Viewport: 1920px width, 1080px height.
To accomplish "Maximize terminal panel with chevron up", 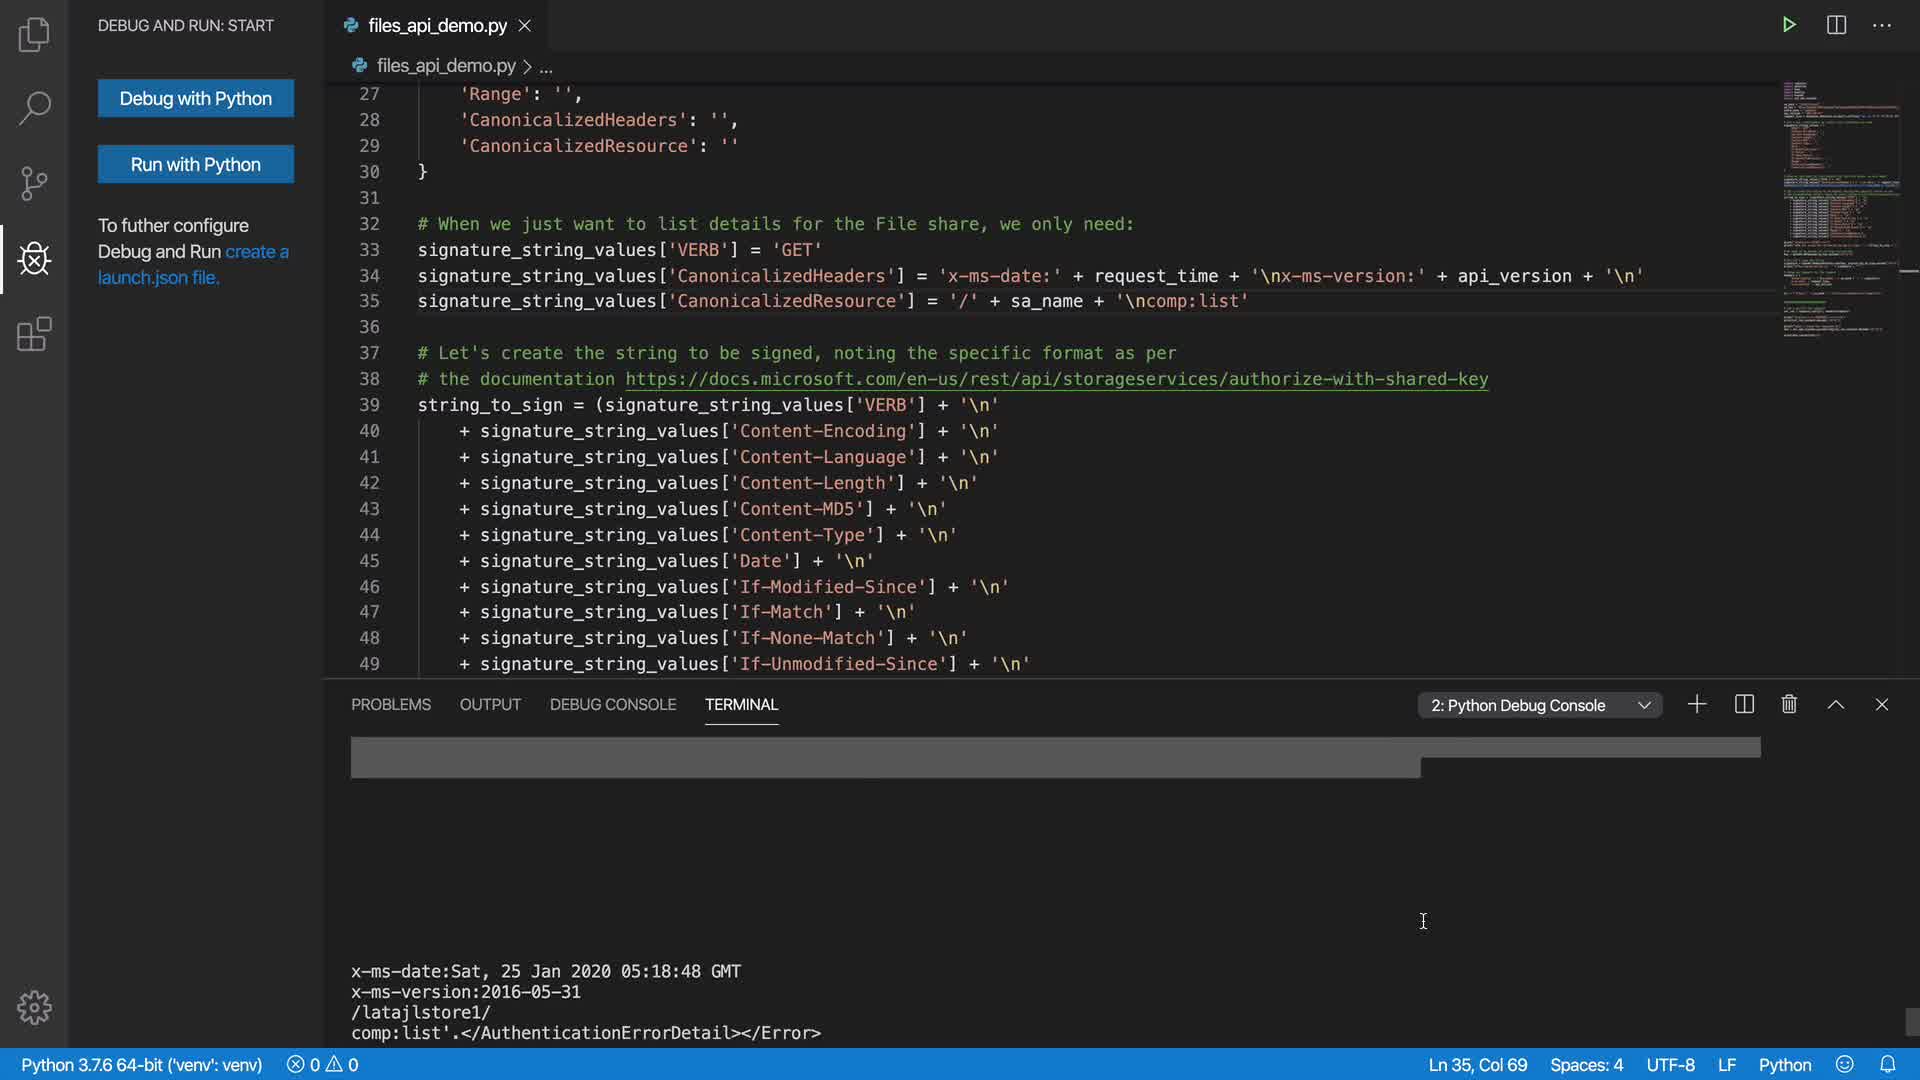I will 1836,705.
